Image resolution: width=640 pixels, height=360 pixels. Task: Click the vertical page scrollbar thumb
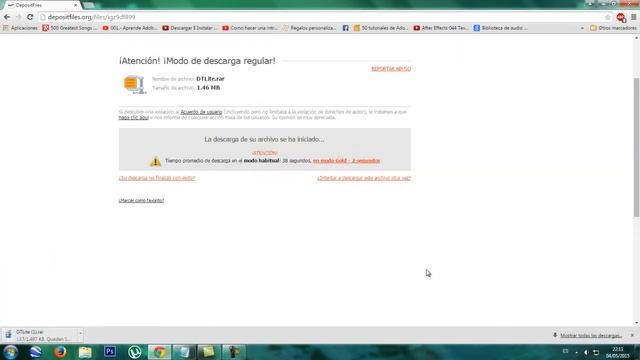(636, 147)
